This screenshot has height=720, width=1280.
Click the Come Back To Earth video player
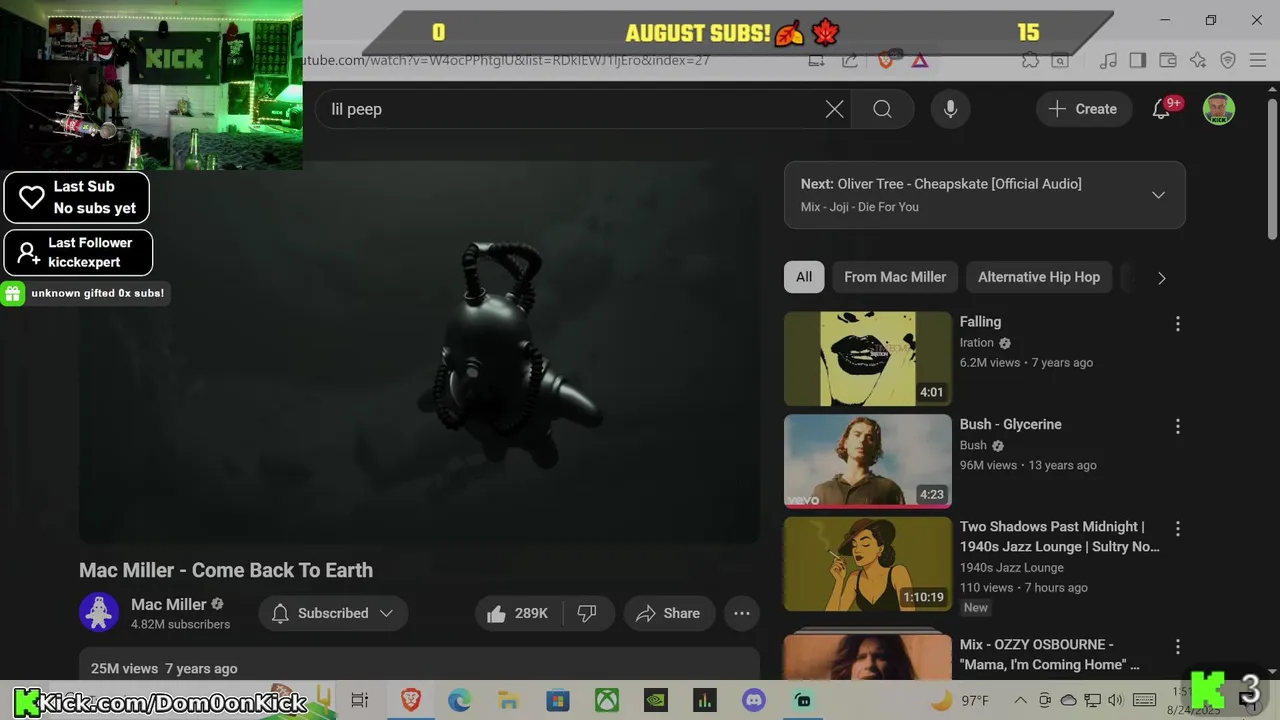click(420, 354)
